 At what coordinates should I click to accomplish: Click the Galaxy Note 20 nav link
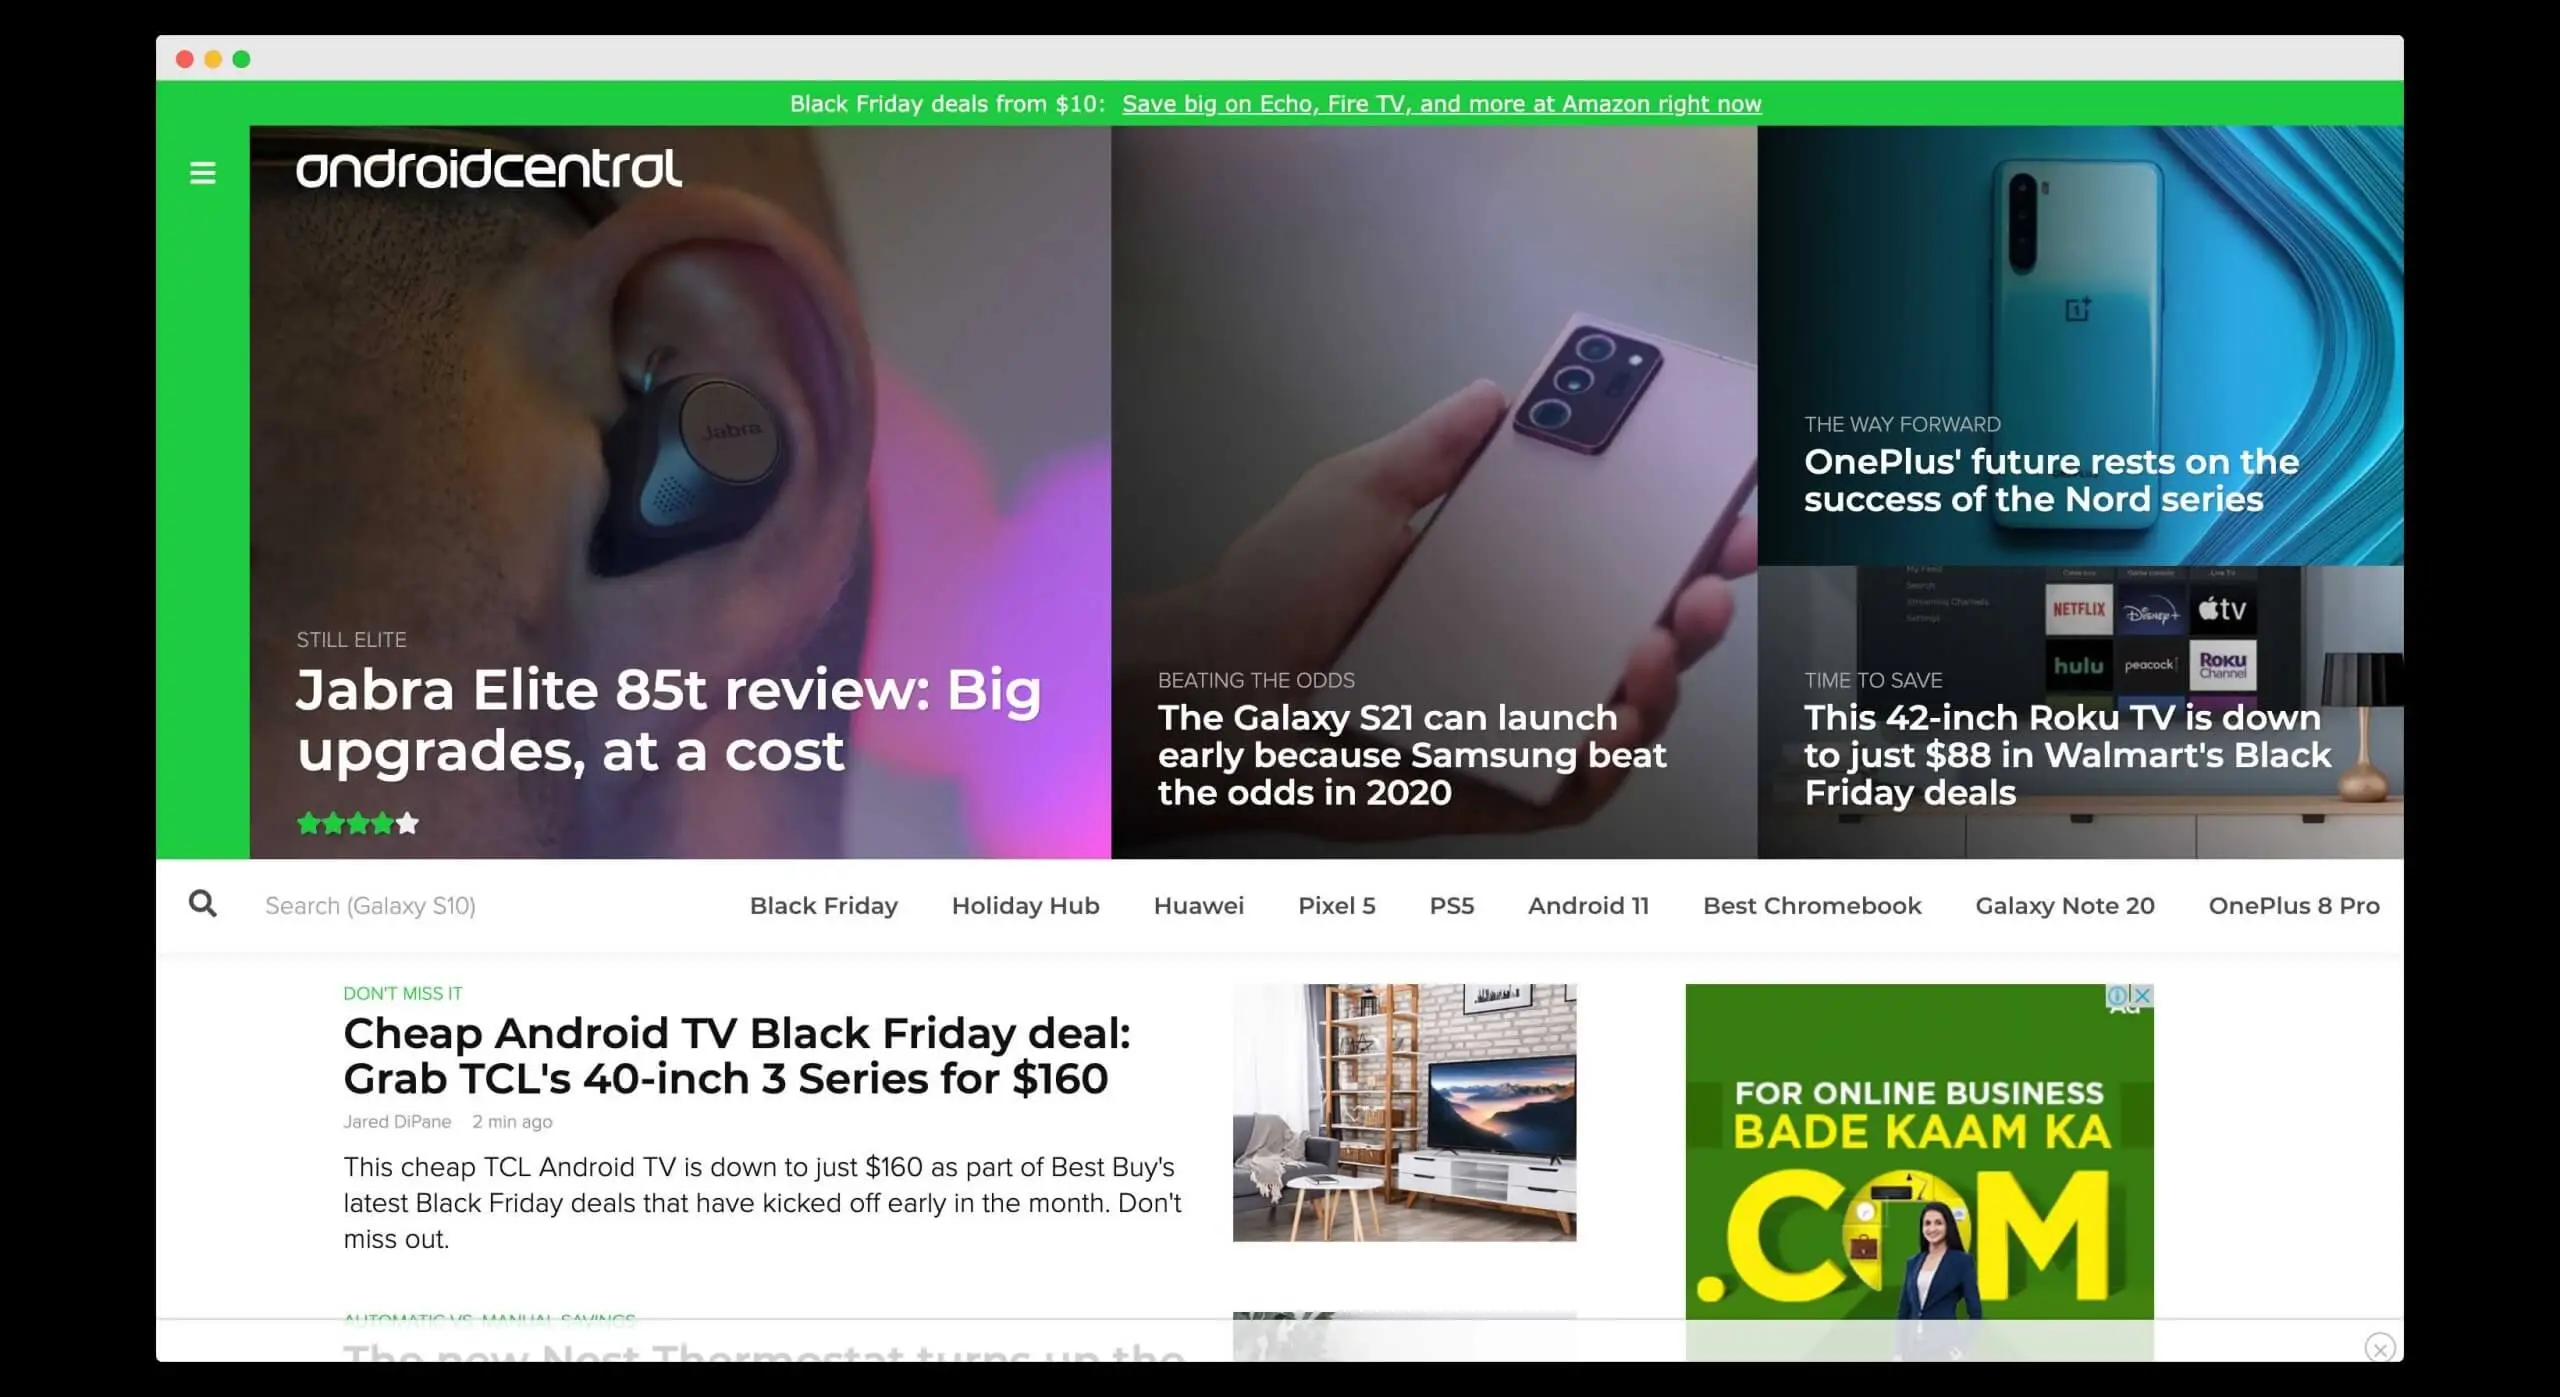click(x=2065, y=905)
